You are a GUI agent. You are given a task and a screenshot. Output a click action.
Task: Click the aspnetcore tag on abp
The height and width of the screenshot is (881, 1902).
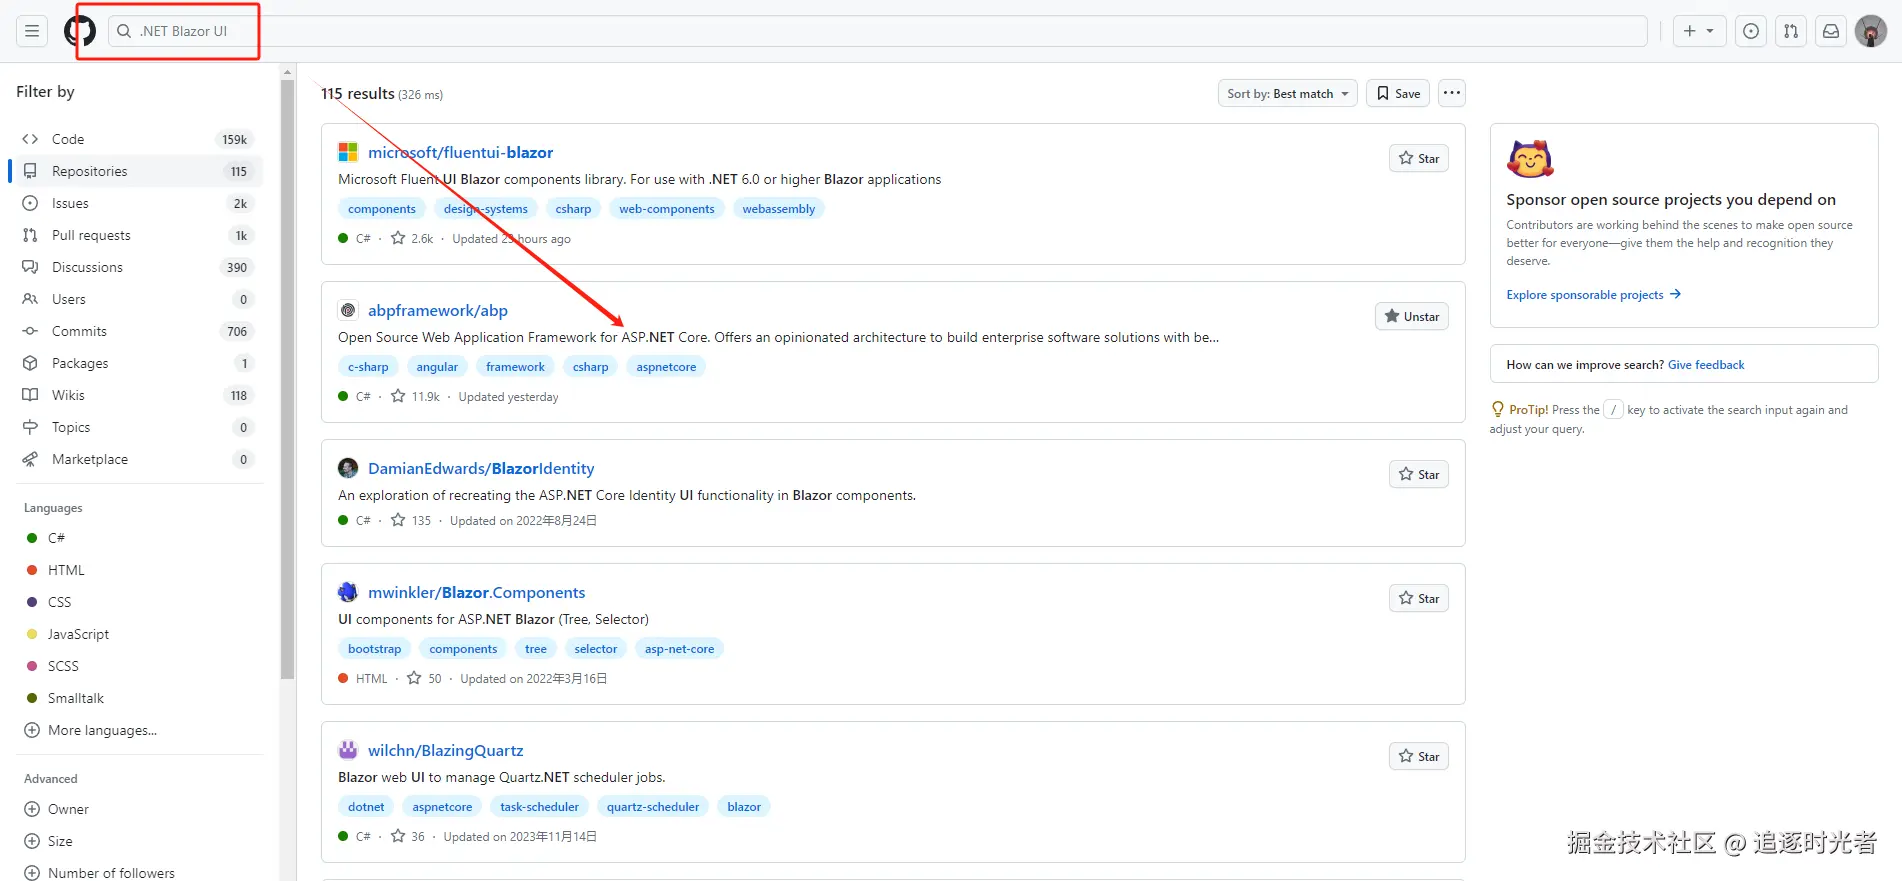(x=666, y=367)
